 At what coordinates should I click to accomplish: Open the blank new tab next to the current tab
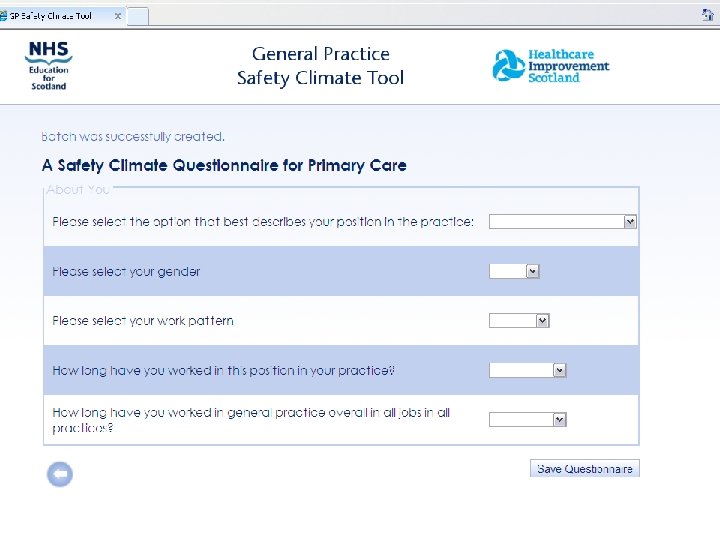(x=137, y=16)
